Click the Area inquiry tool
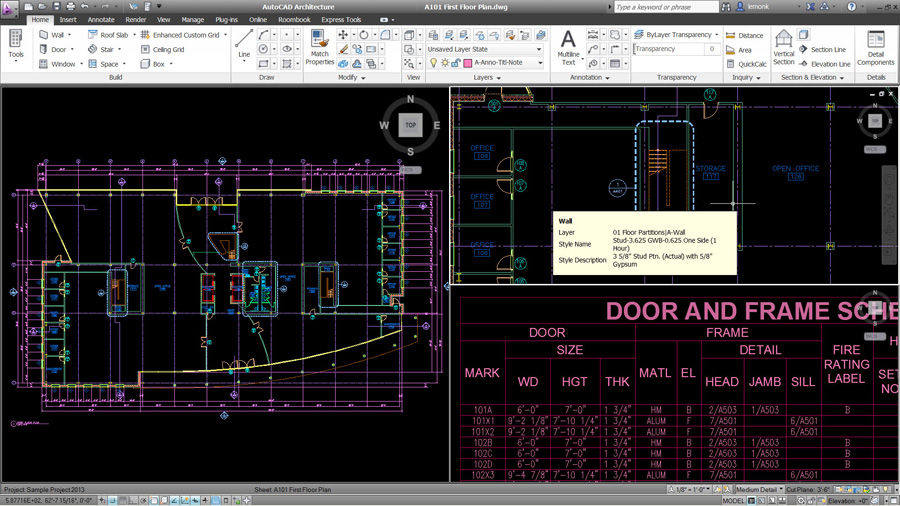Screen dimensions: 900x506 point(739,50)
